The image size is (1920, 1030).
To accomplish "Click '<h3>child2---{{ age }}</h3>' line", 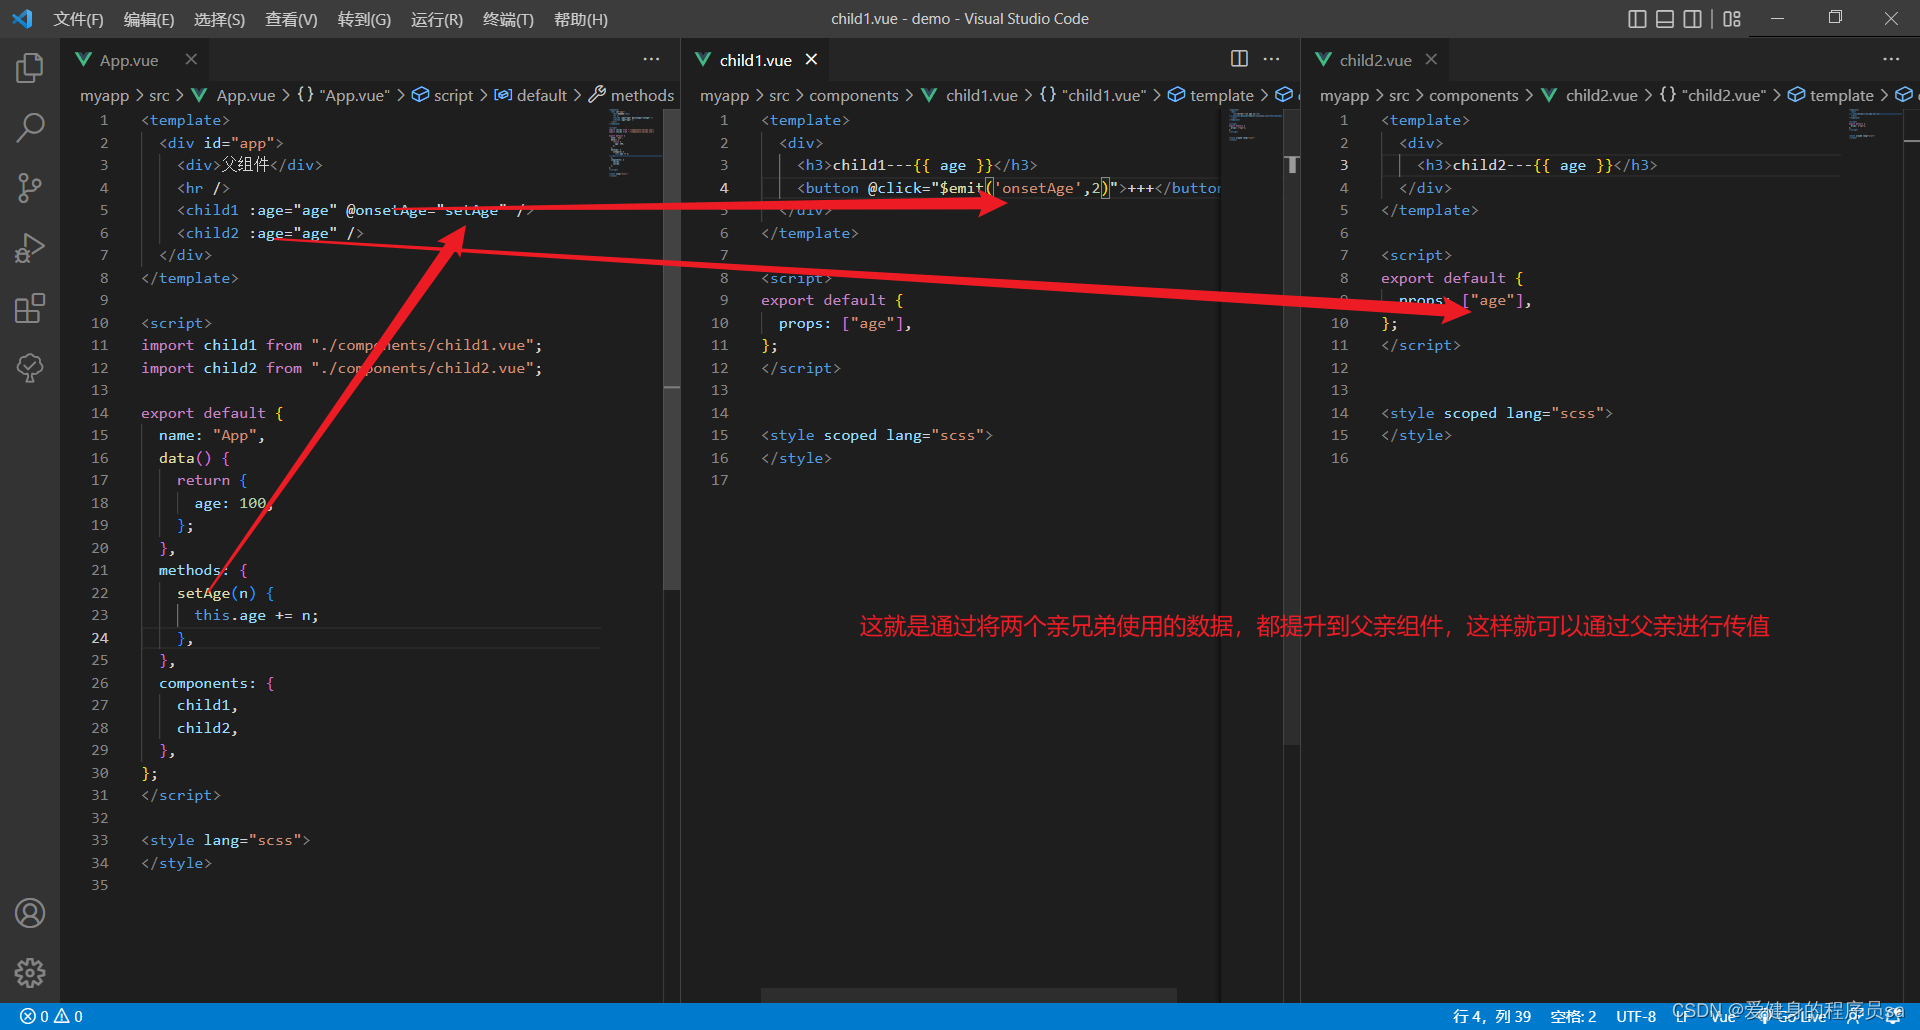I will (1537, 165).
